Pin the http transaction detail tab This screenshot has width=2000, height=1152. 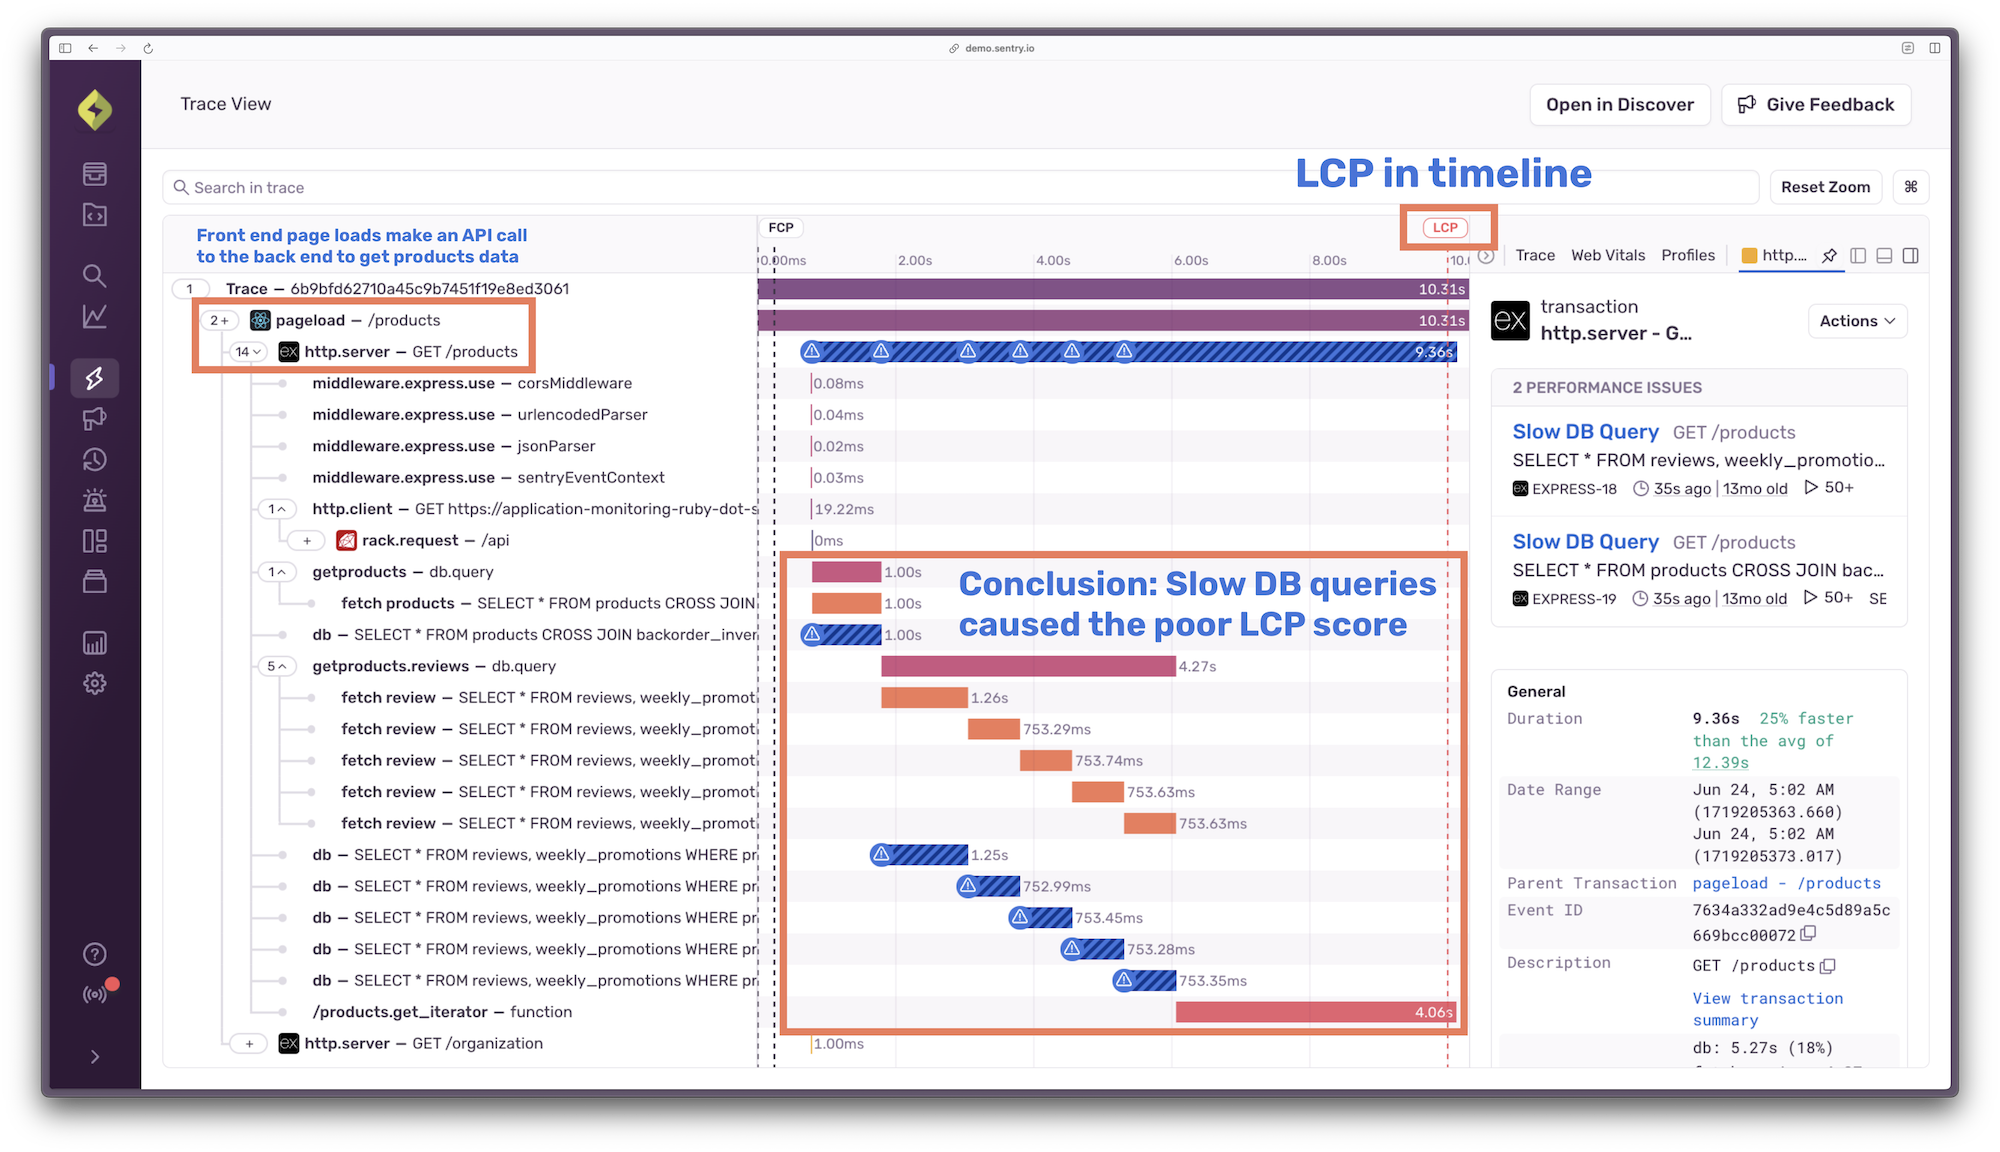click(1828, 255)
